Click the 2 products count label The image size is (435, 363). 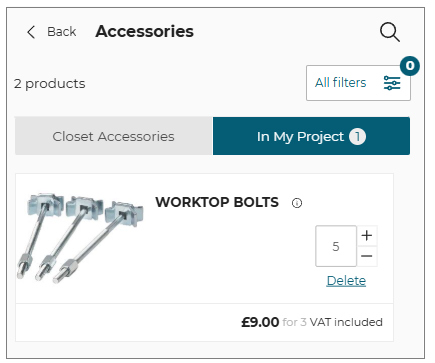click(x=50, y=83)
